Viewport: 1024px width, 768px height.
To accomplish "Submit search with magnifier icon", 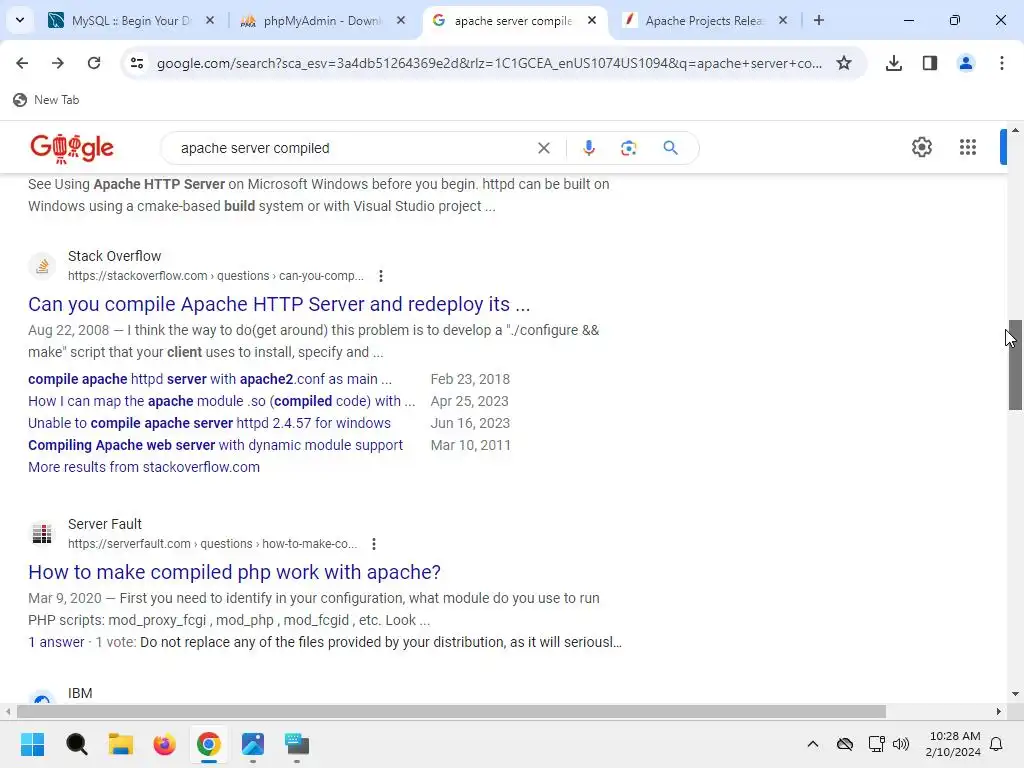I will coord(670,148).
